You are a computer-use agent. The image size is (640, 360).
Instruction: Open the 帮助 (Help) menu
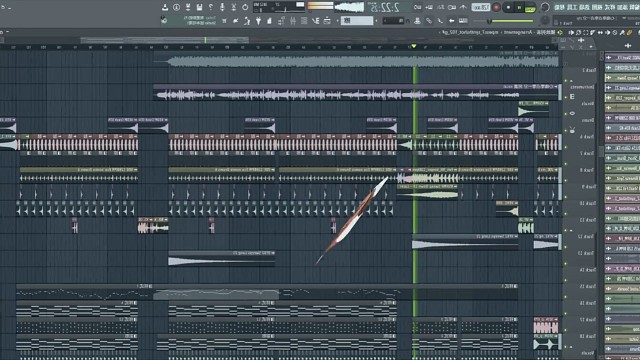(559, 7)
